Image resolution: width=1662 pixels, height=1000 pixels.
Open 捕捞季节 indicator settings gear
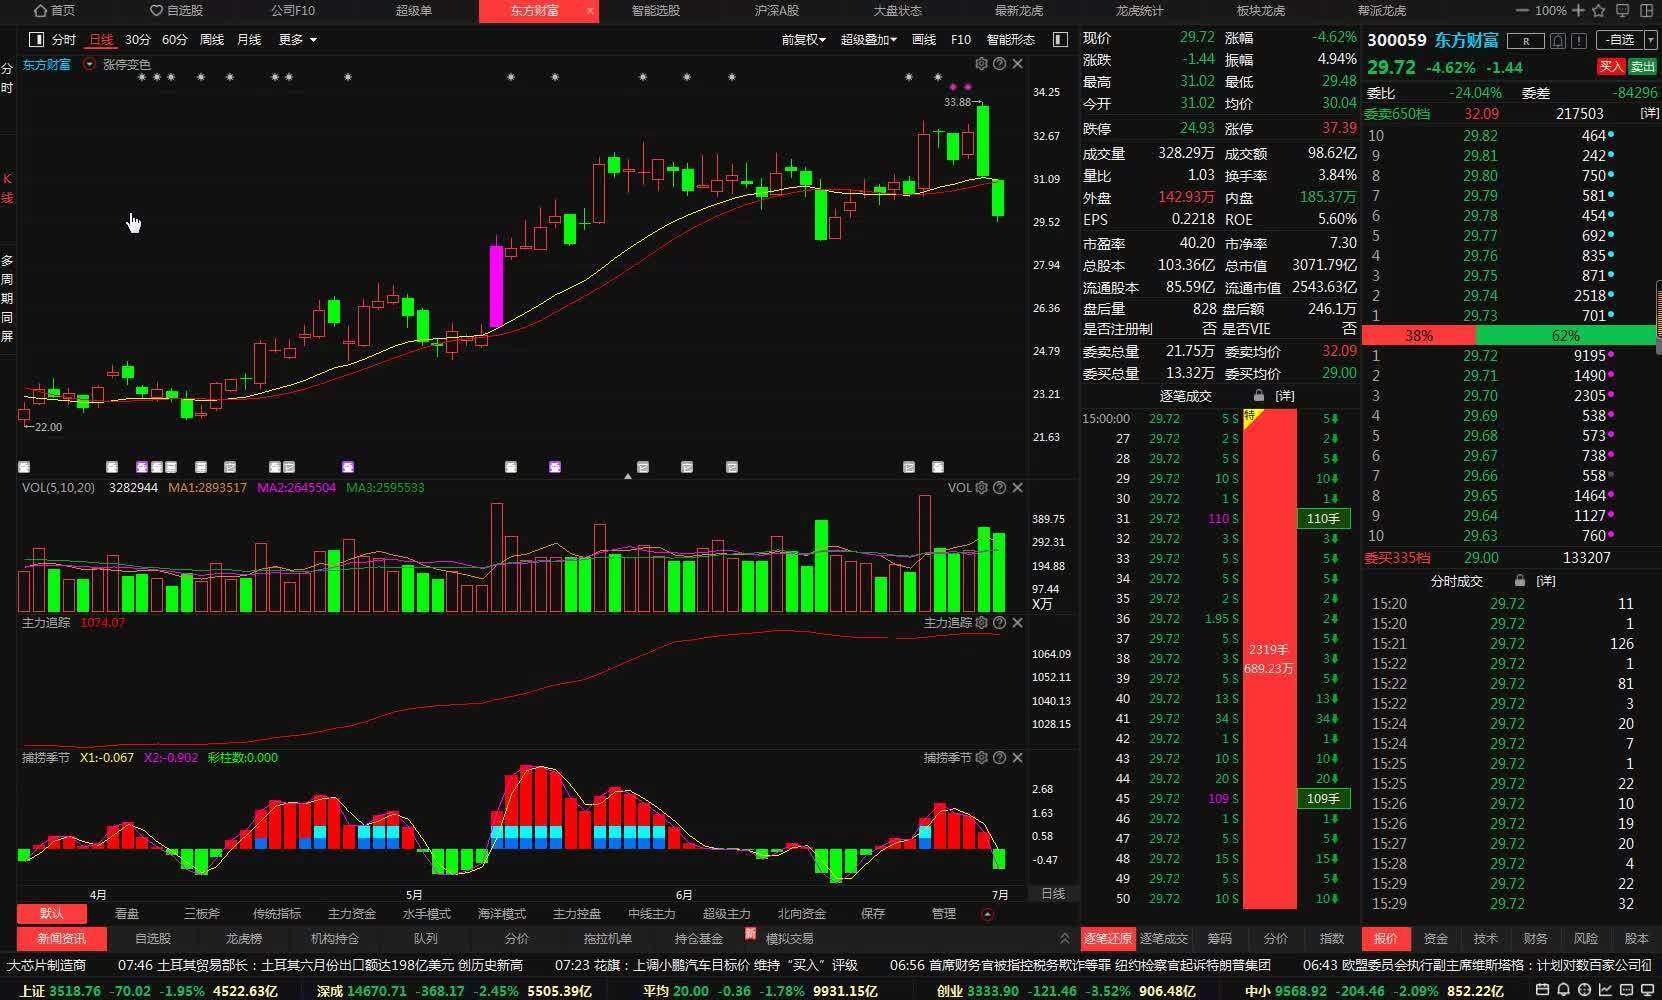[x=982, y=758]
